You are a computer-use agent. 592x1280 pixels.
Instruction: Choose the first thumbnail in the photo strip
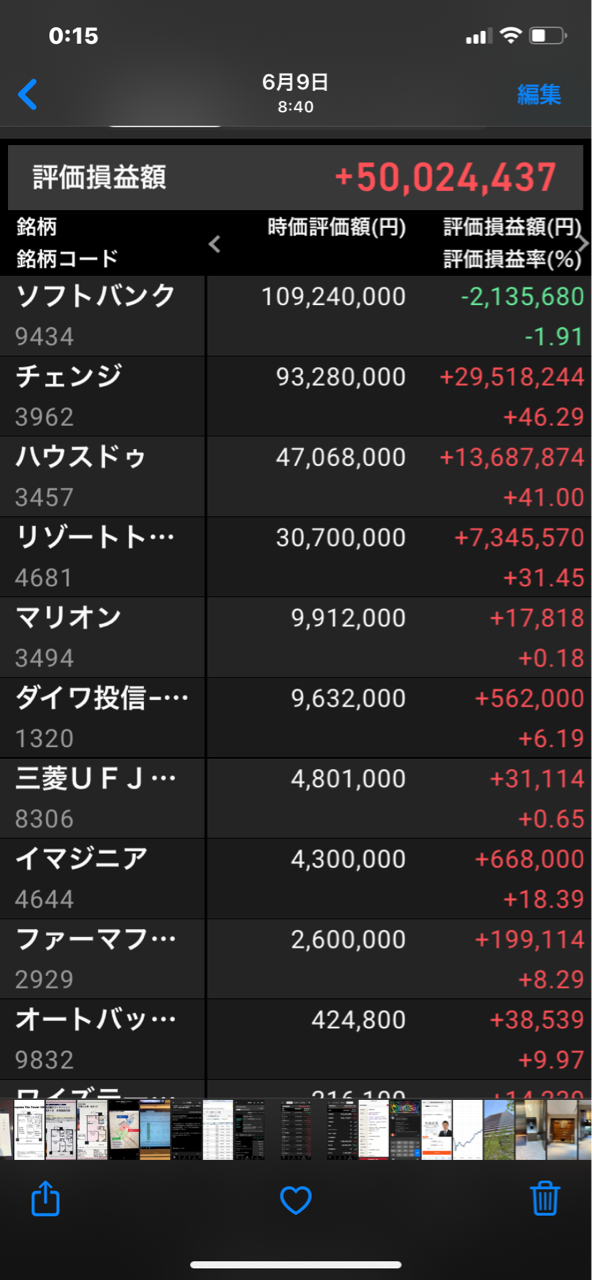point(7,1130)
